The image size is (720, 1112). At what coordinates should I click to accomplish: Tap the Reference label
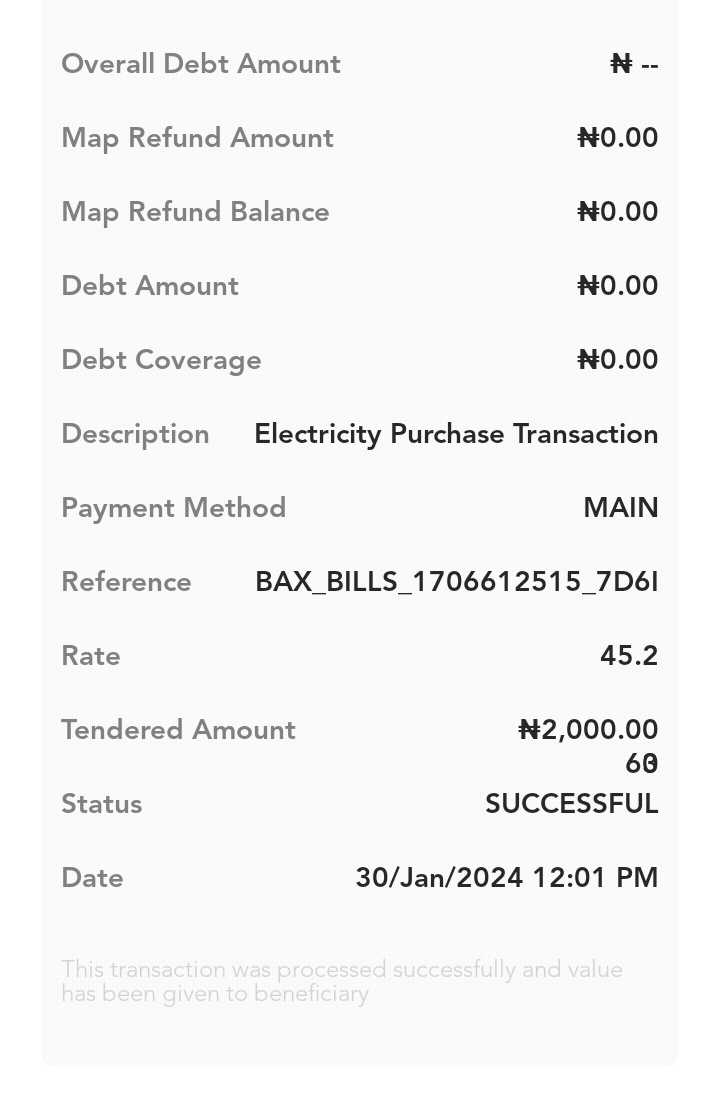(126, 582)
